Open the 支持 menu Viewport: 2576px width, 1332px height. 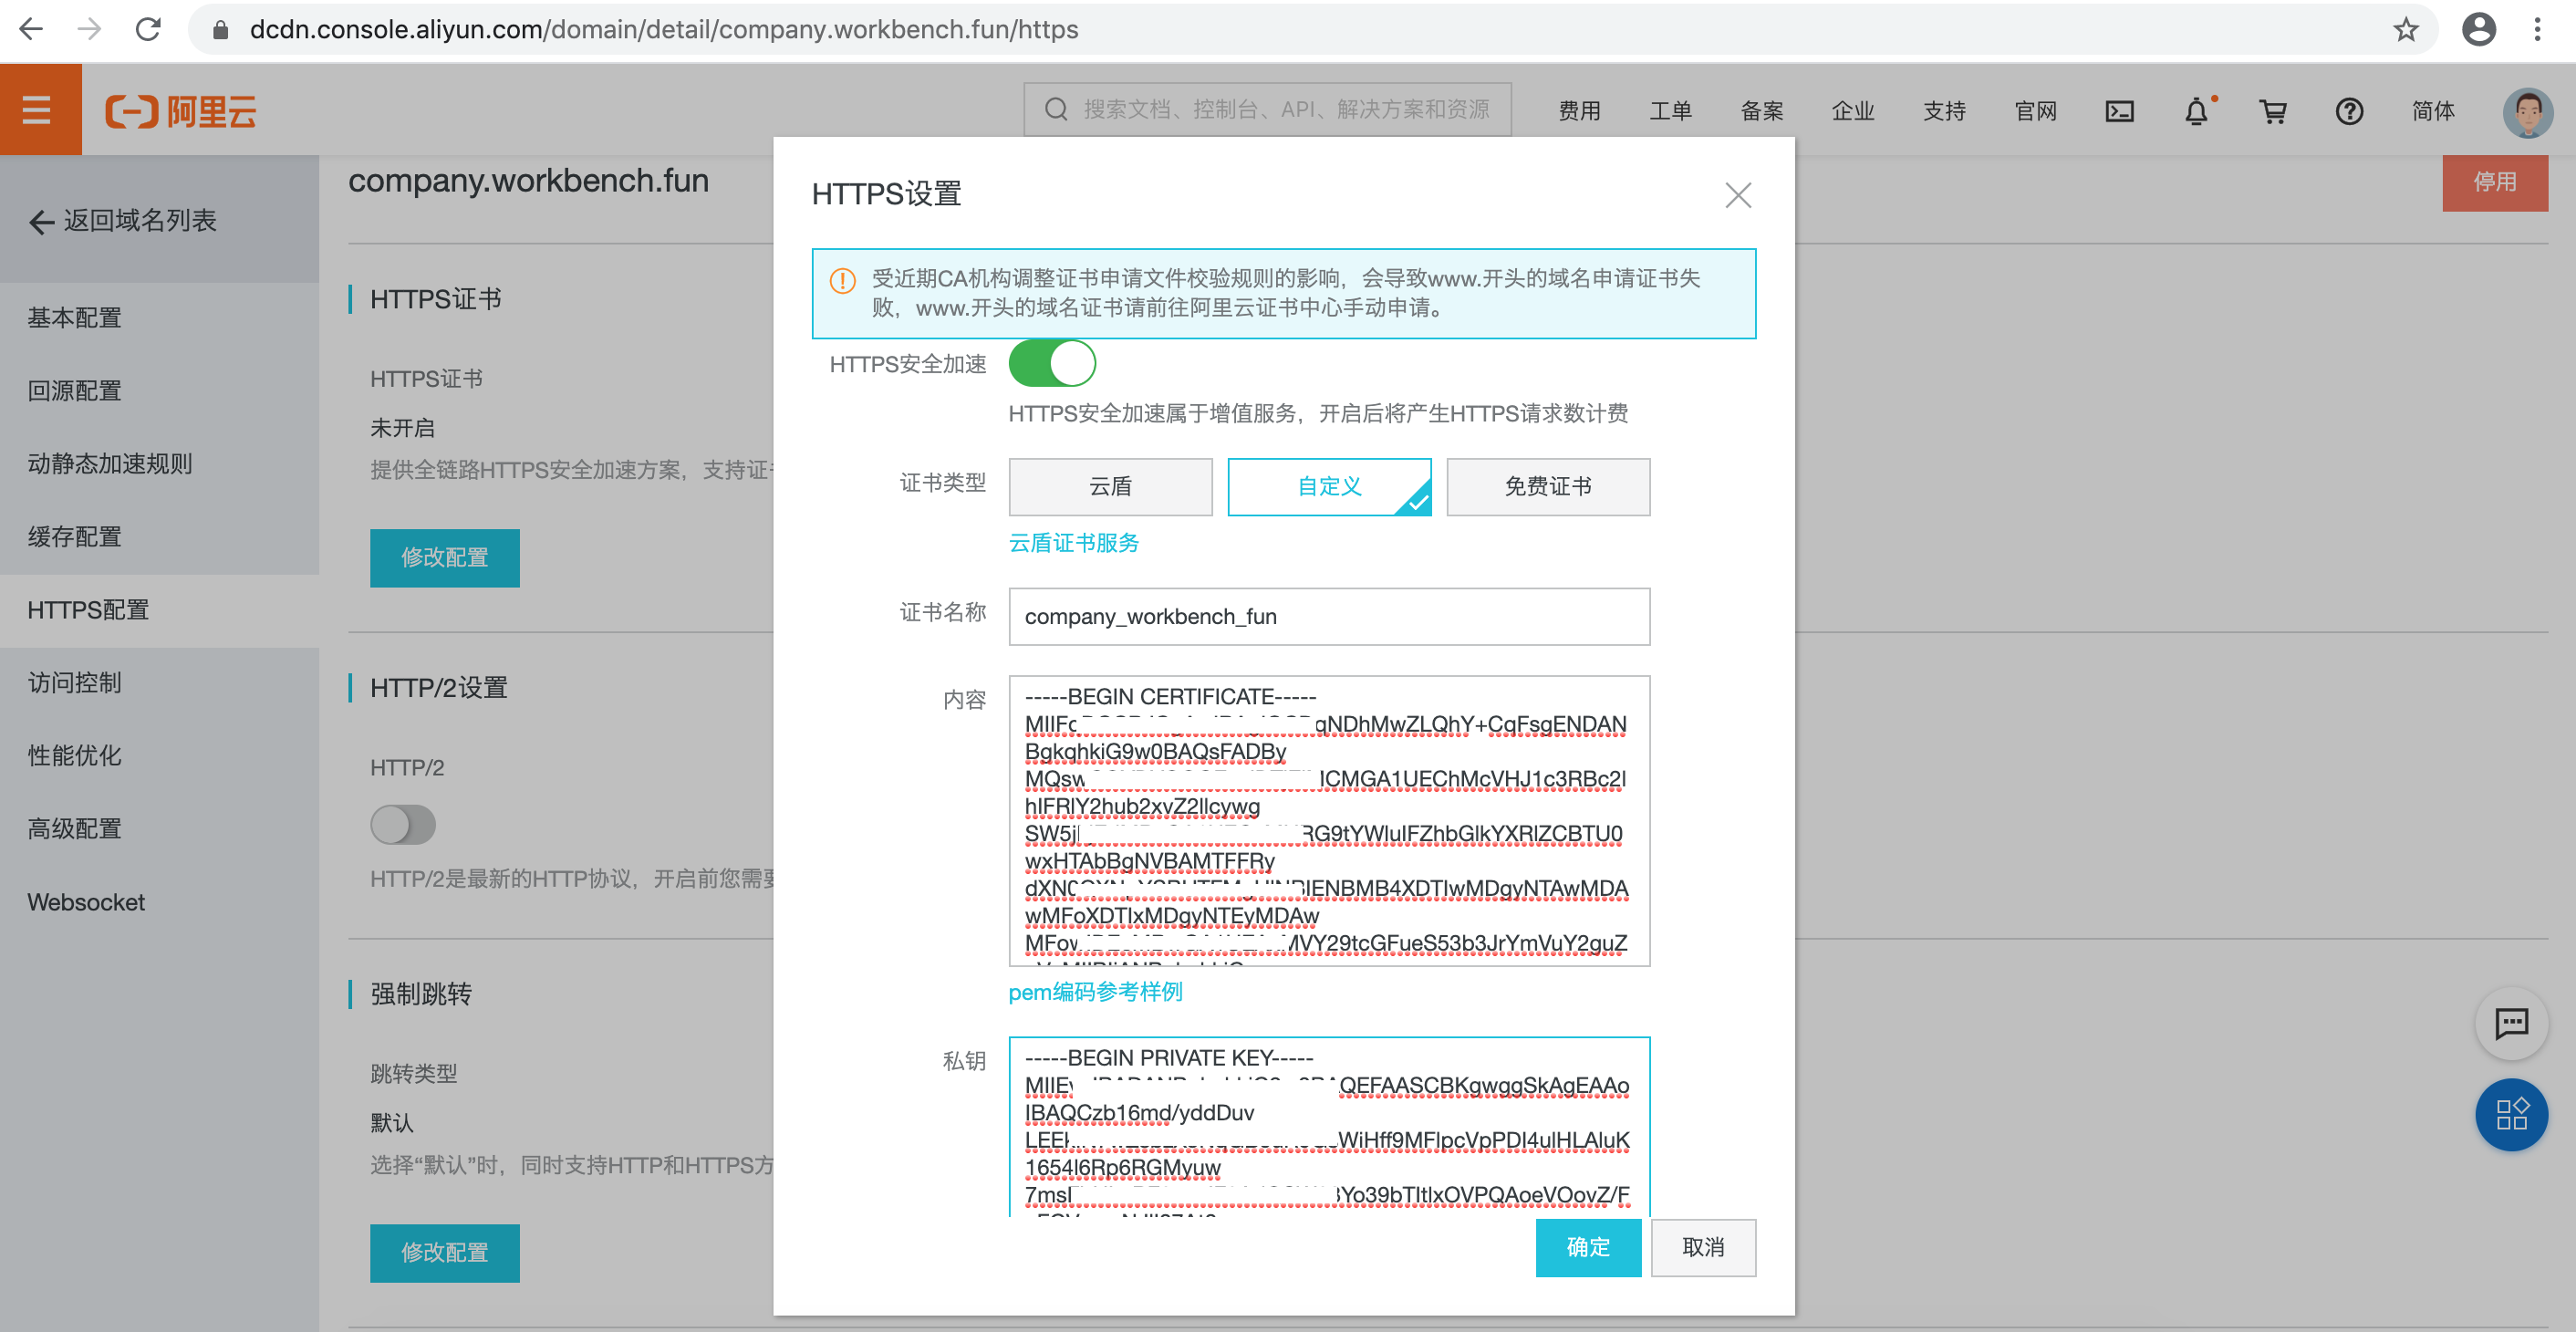[1944, 111]
